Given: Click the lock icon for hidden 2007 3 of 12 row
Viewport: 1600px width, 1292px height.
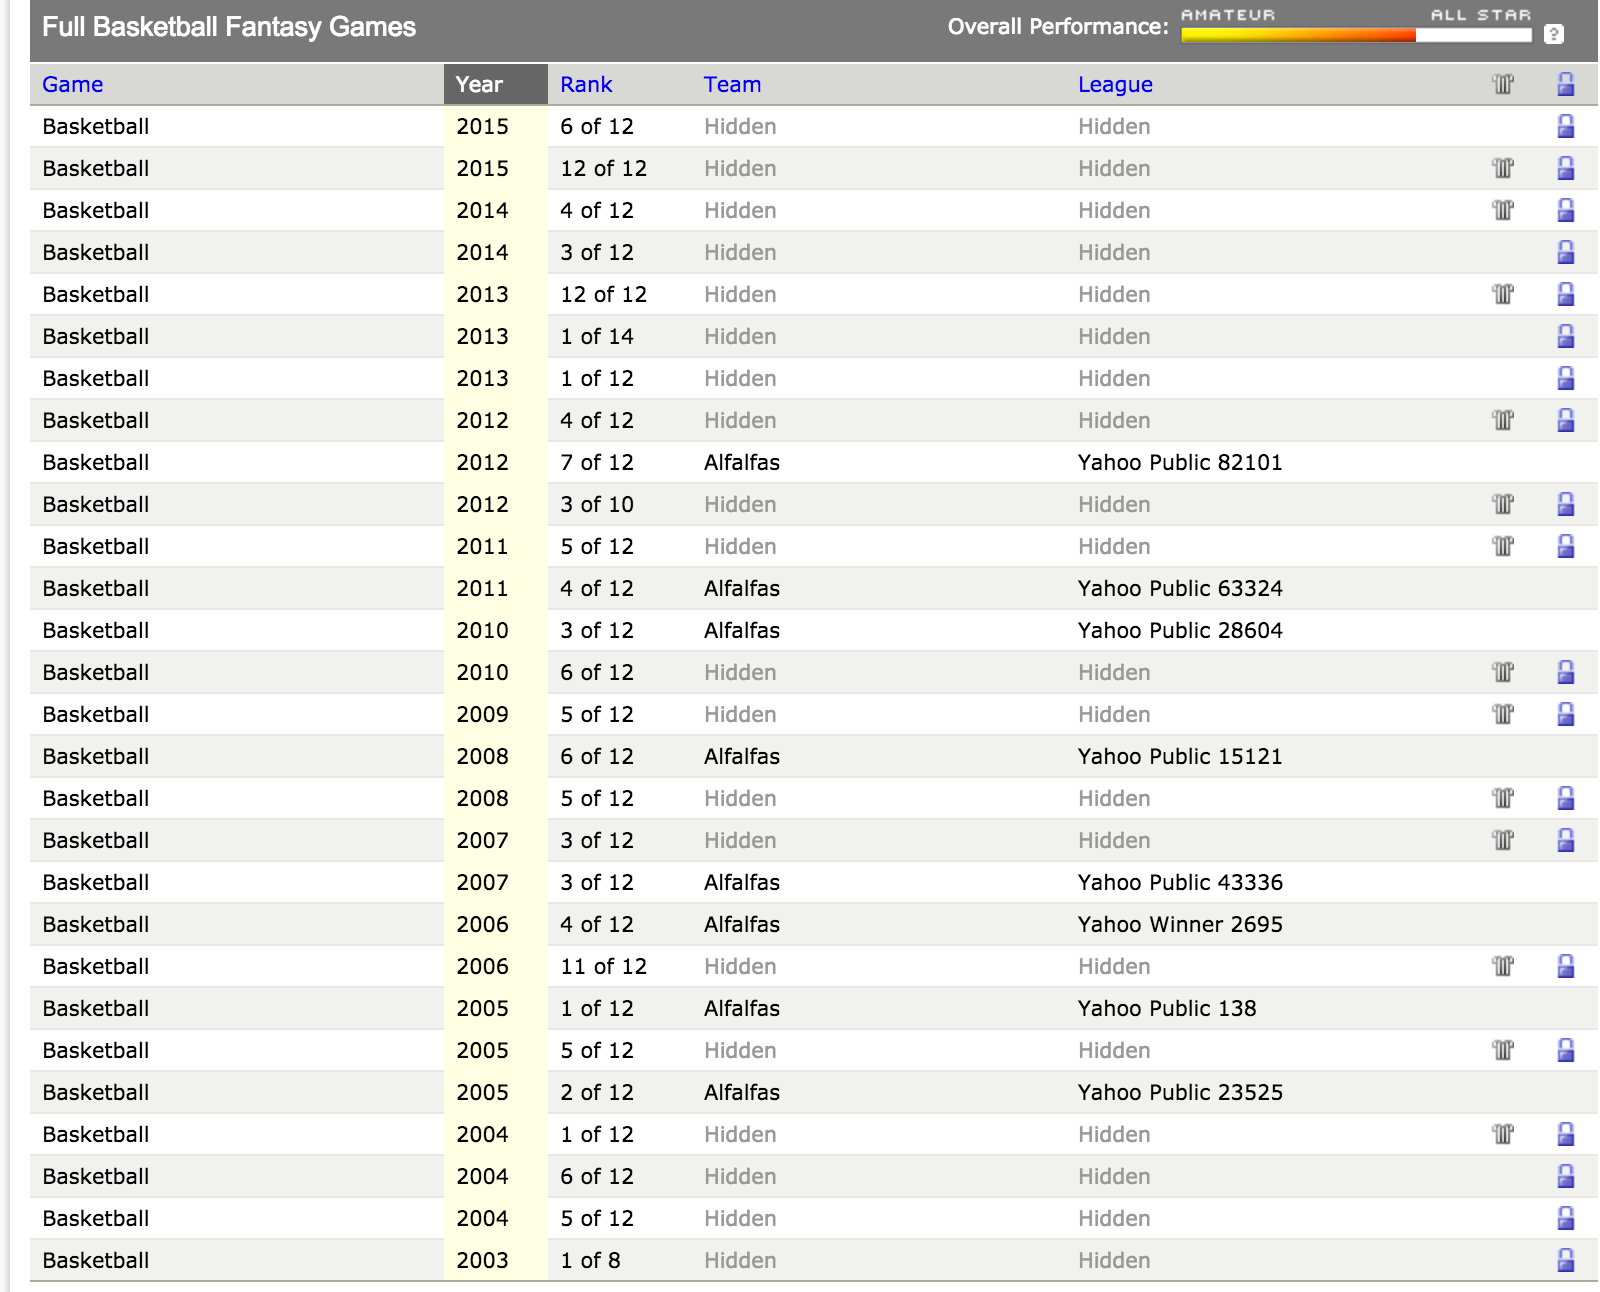Looking at the screenshot, I should click(x=1566, y=840).
